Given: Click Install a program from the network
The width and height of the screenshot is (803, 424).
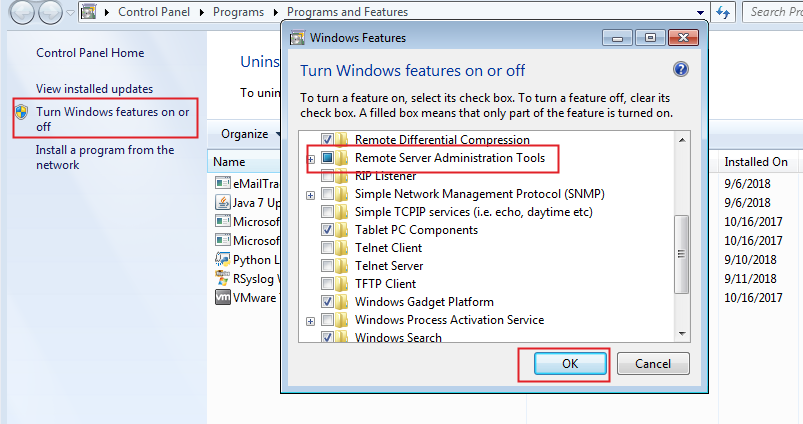Looking at the screenshot, I should tap(105, 157).
